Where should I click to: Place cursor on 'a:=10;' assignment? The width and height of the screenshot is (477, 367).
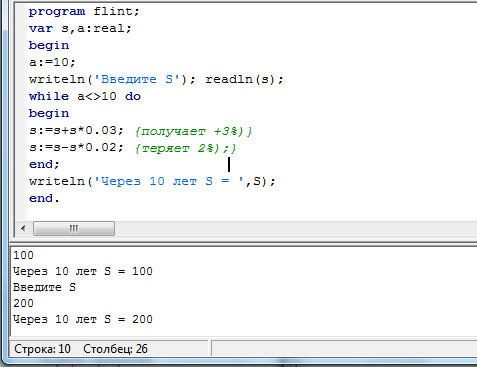[x=52, y=62]
